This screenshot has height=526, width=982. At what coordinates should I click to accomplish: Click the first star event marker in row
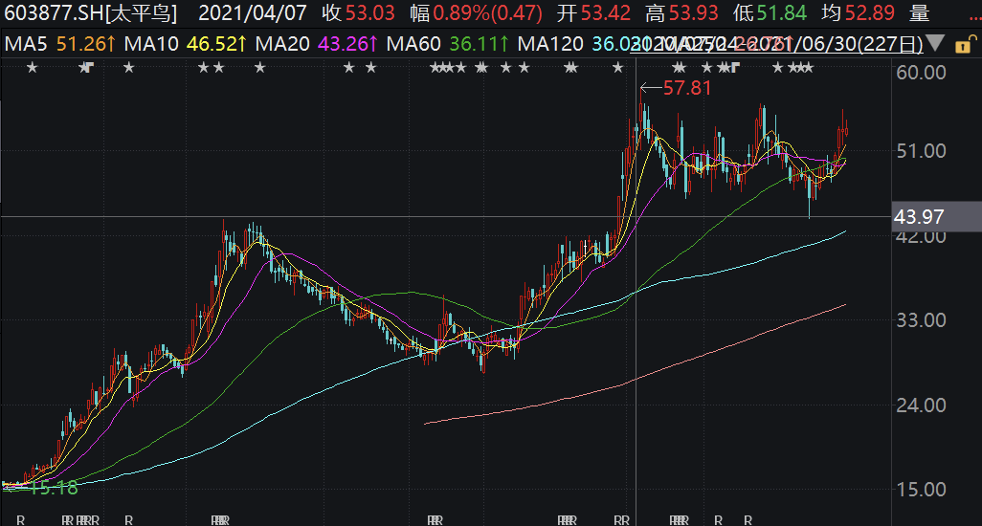32,68
